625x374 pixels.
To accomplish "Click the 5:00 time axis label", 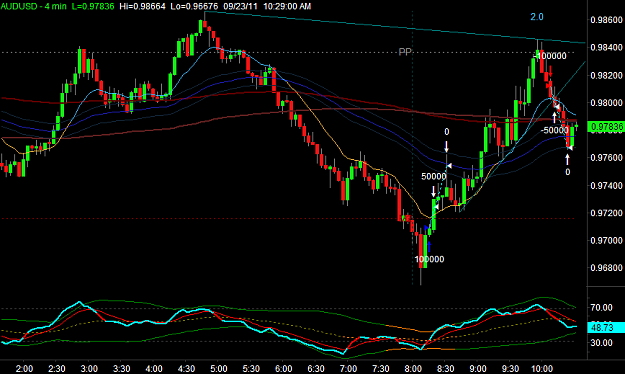I will [x=219, y=368].
